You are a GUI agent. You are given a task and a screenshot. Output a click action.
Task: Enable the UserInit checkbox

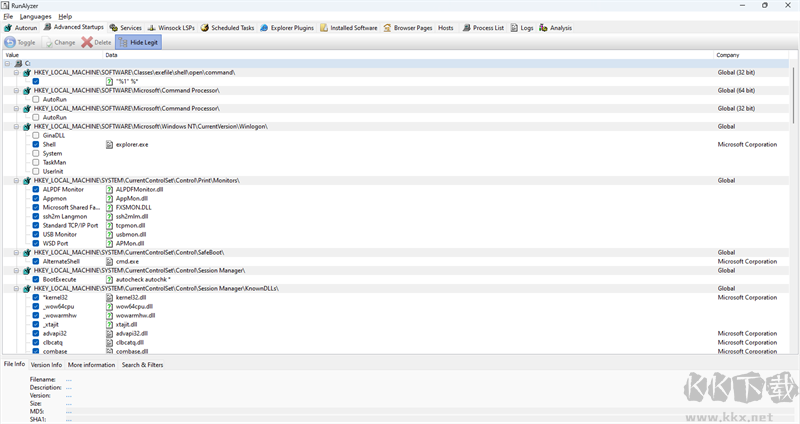click(36, 171)
